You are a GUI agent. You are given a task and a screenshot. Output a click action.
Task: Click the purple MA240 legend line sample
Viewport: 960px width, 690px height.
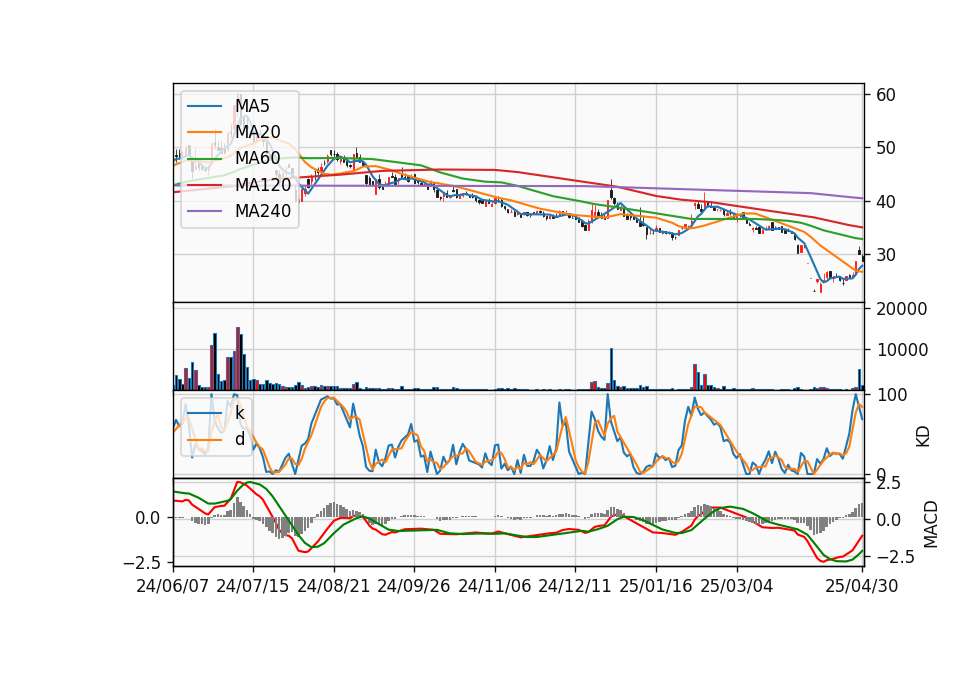pyautogui.click(x=204, y=211)
